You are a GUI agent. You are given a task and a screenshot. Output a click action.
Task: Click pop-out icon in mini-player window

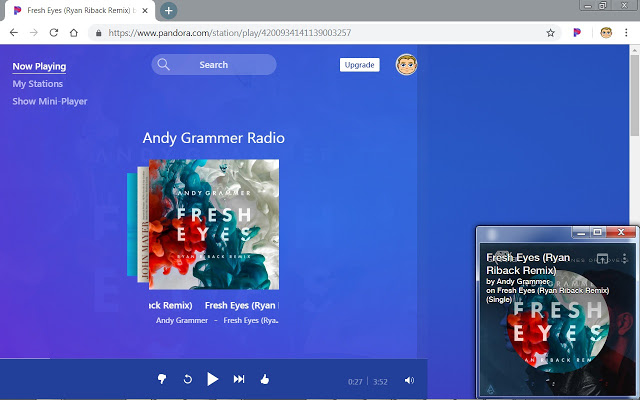[602, 259]
